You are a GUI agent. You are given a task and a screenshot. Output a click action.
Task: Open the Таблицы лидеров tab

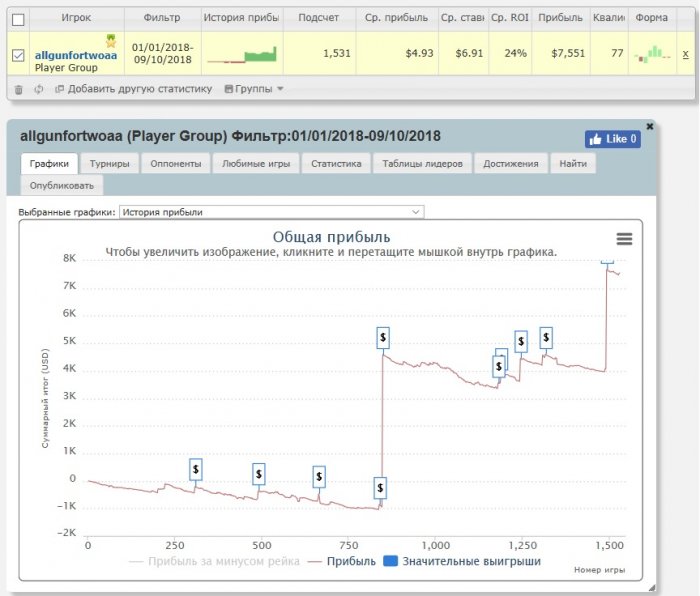tap(420, 164)
